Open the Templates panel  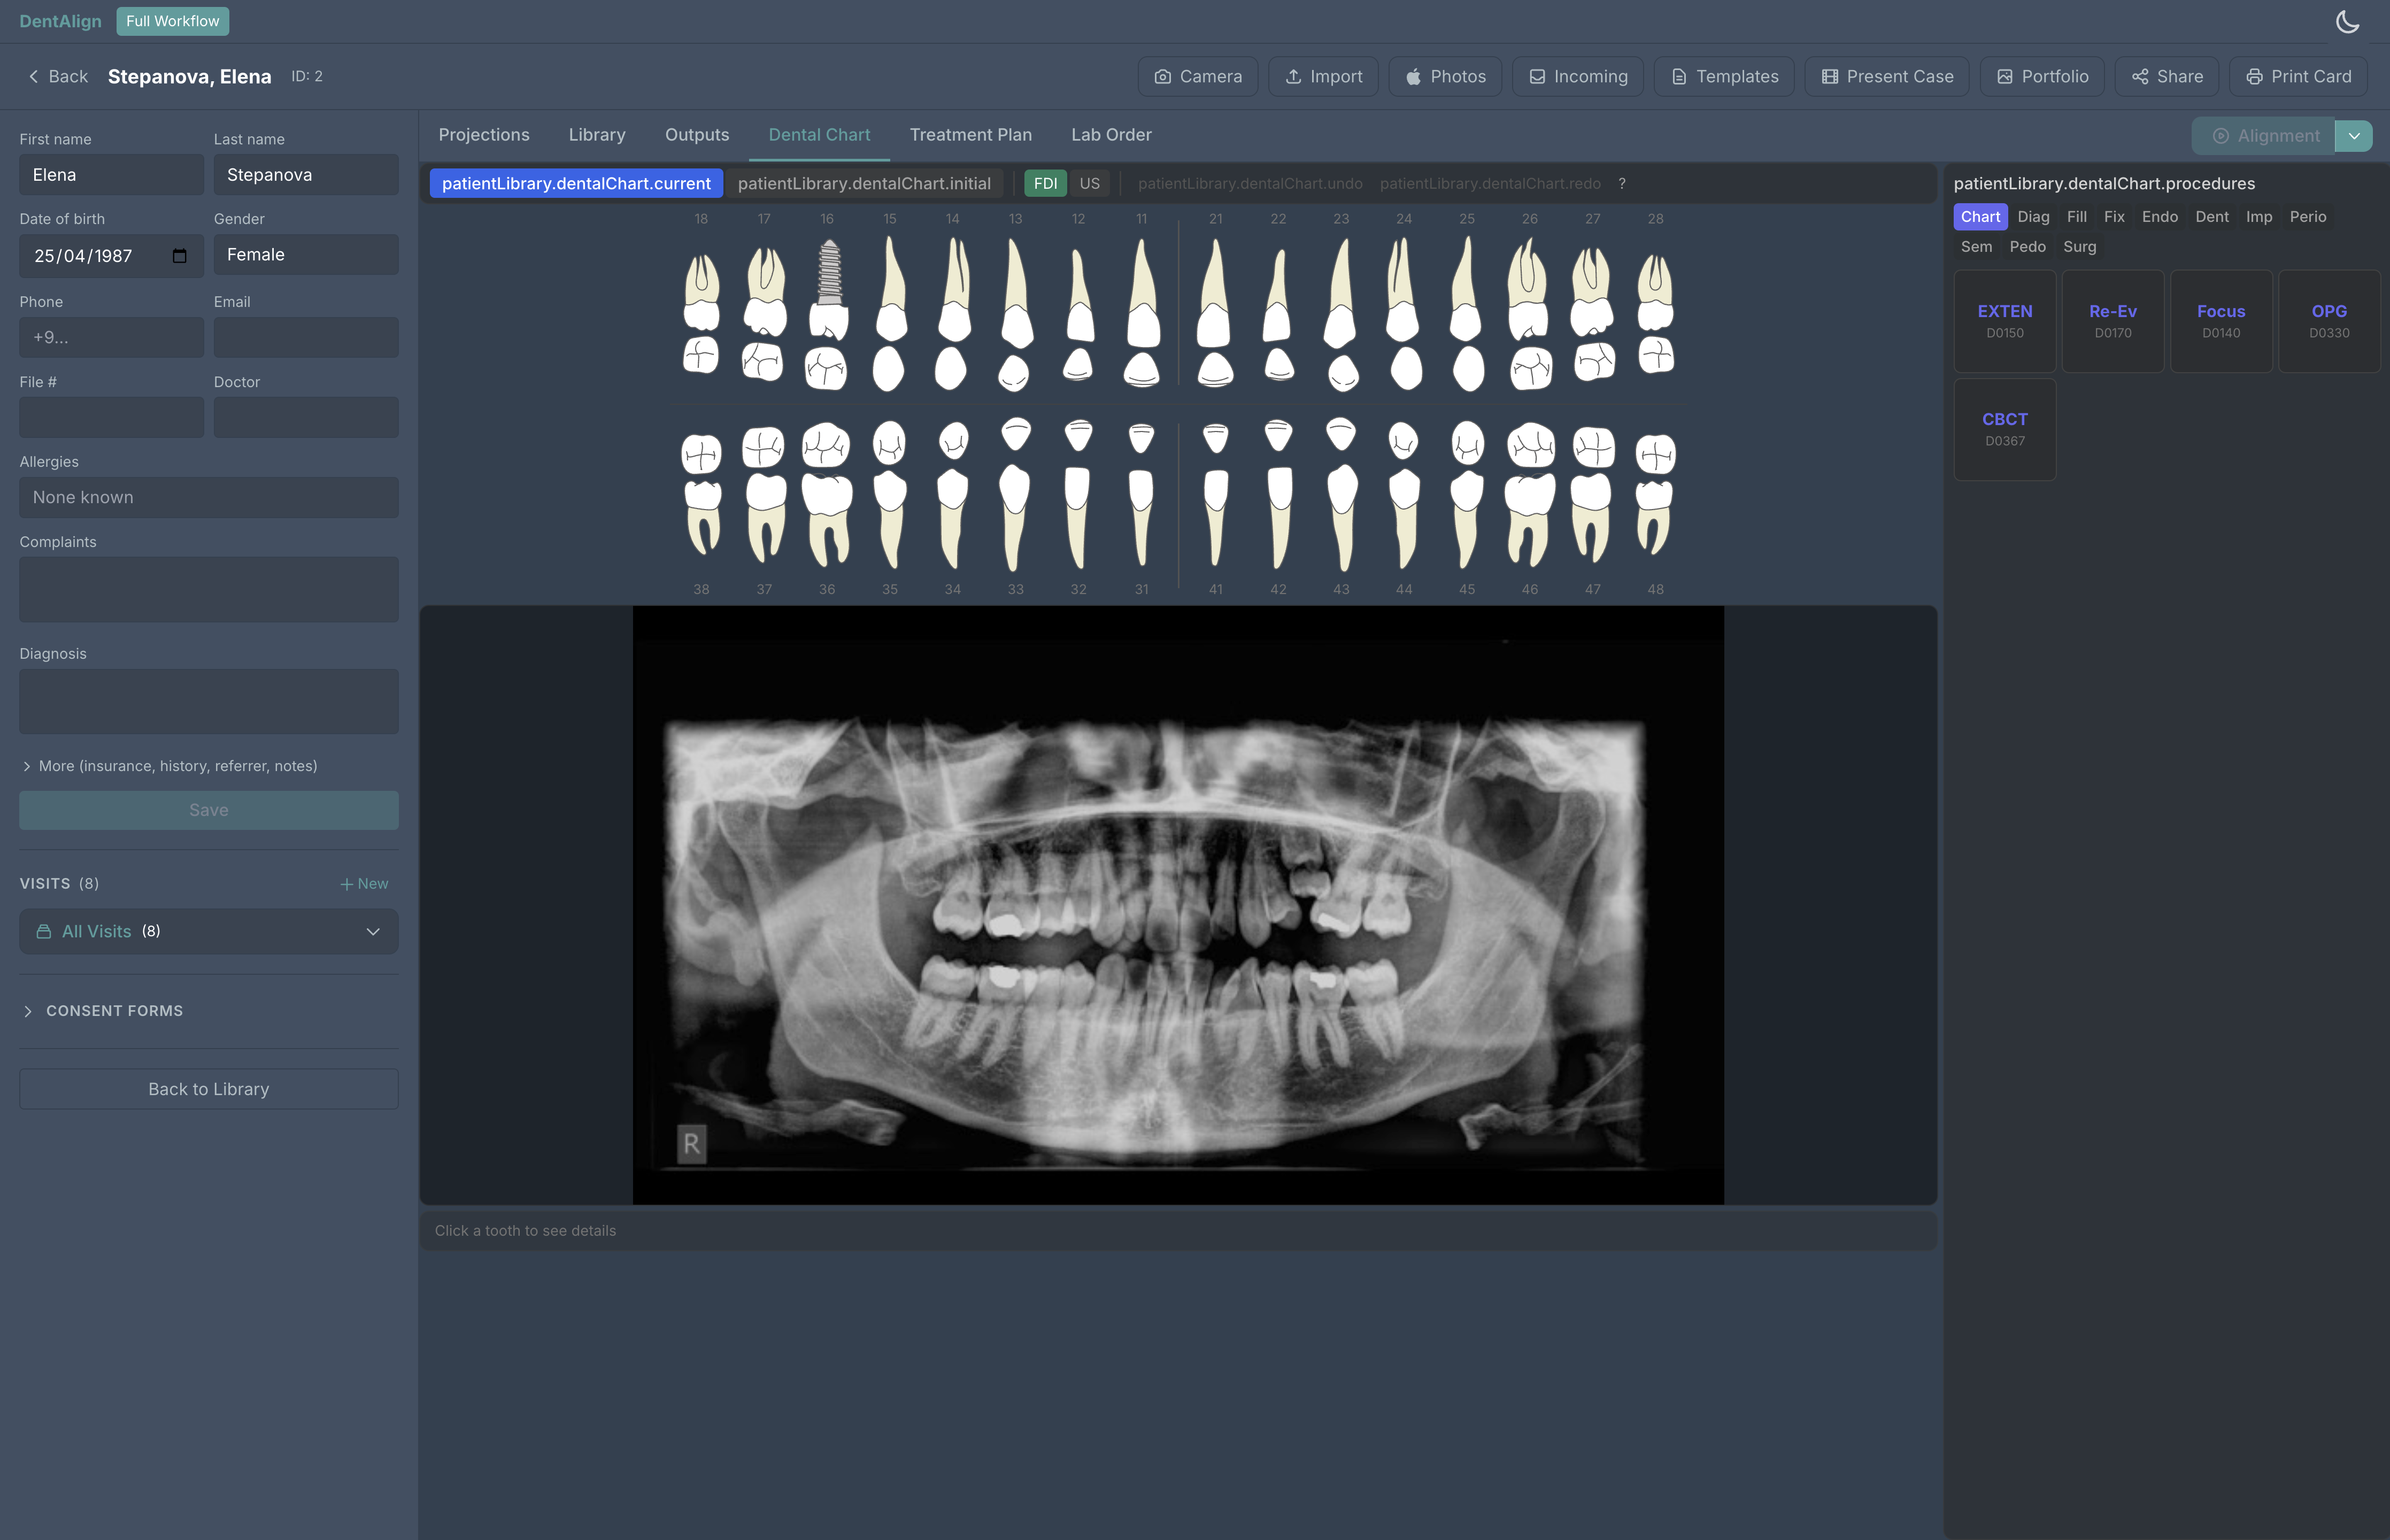(1722, 76)
